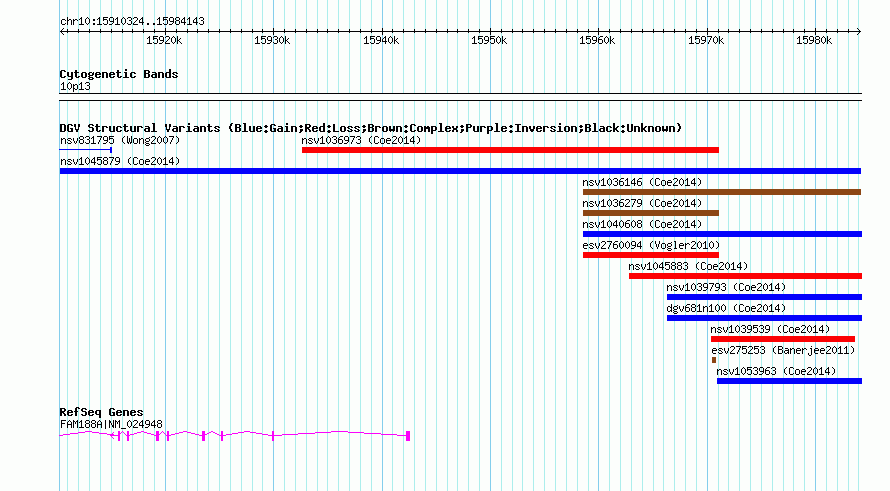890x491 pixels.
Task: Click the FAM188A gene model glyph
Action: (235, 435)
